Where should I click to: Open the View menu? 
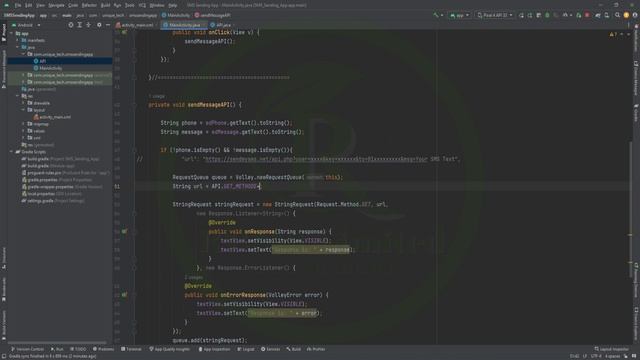click(x=40, y=5)
